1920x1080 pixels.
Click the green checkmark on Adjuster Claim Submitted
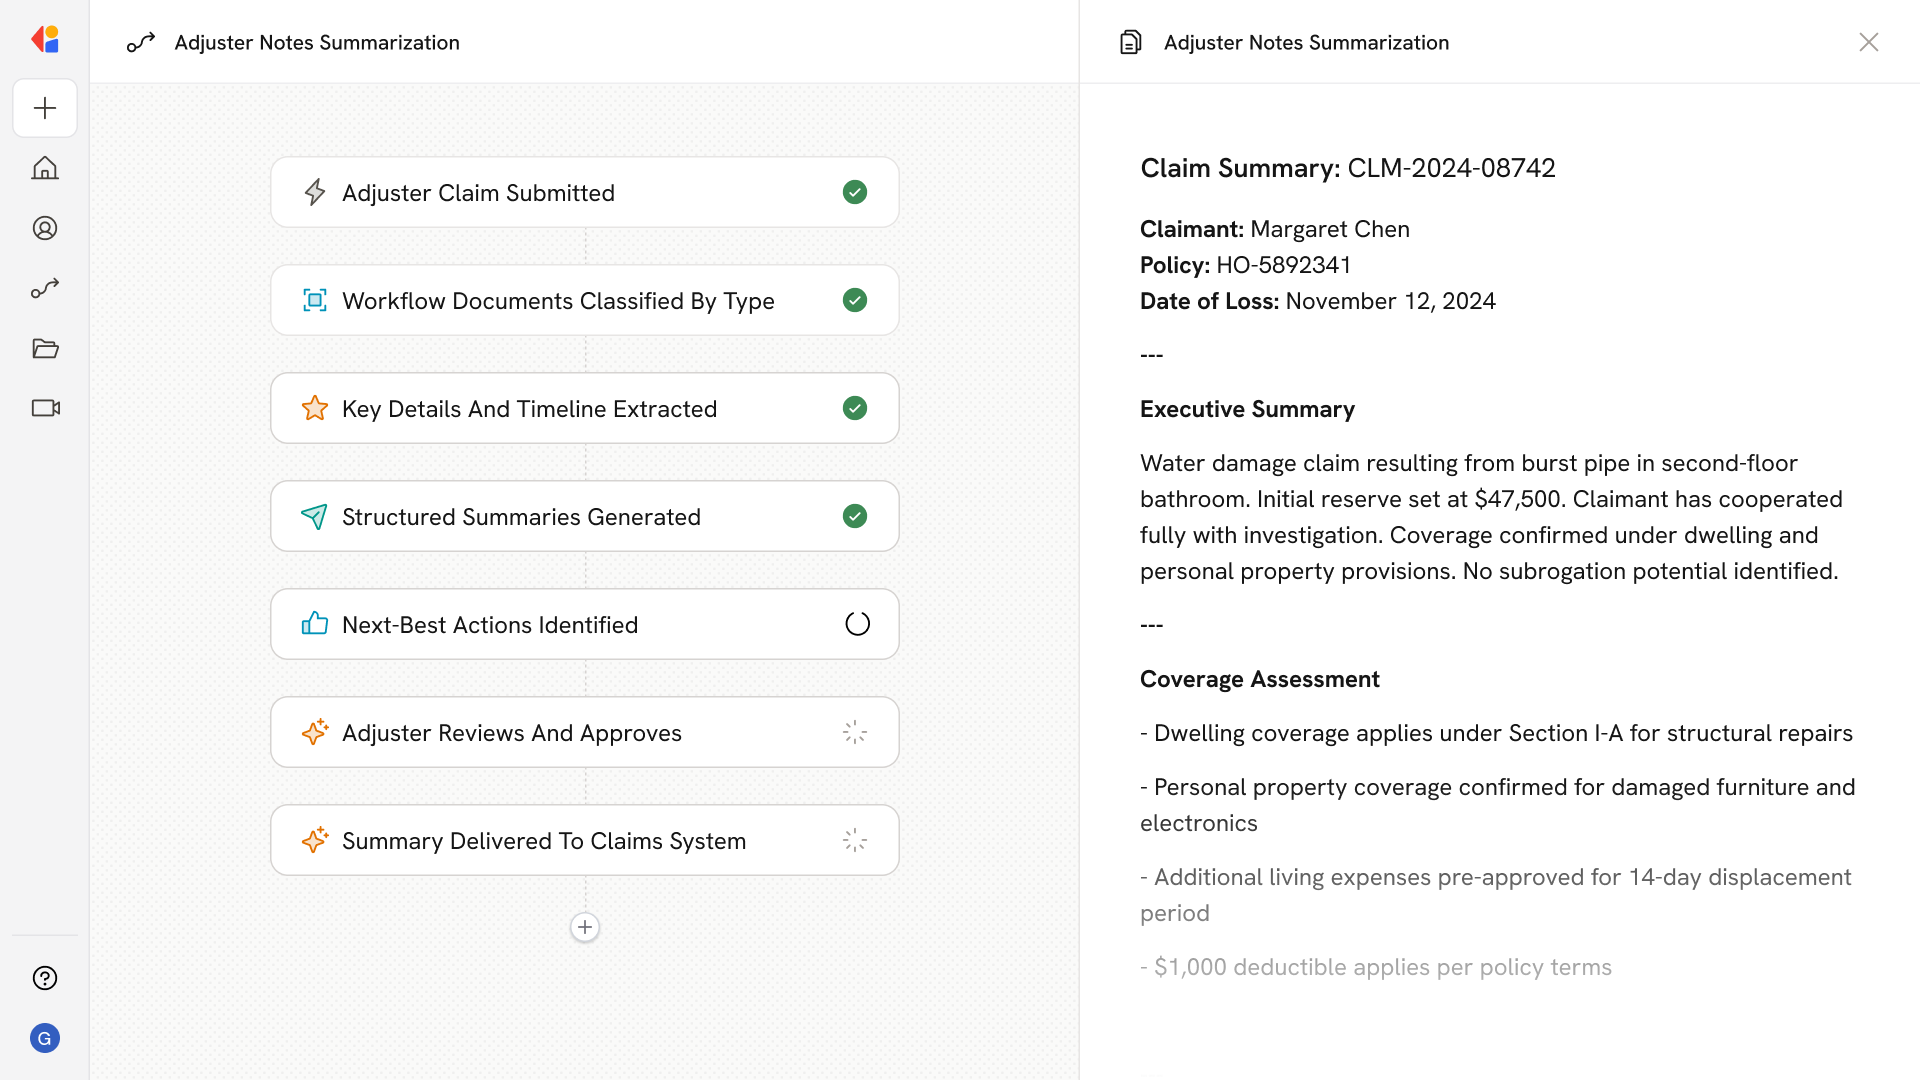[x=854, y=192]
